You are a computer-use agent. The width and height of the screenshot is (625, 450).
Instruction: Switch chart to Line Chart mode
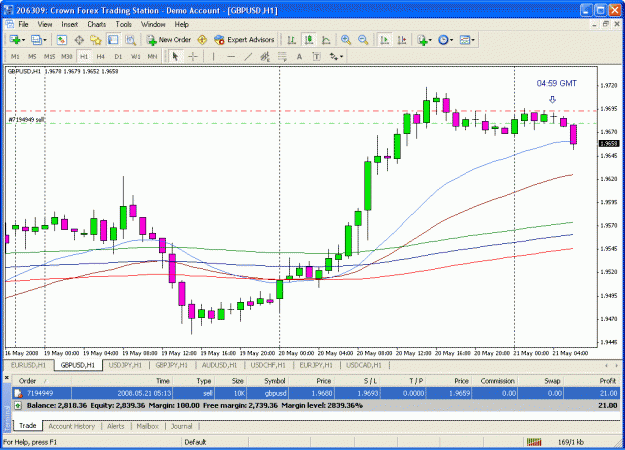(326, 40)
